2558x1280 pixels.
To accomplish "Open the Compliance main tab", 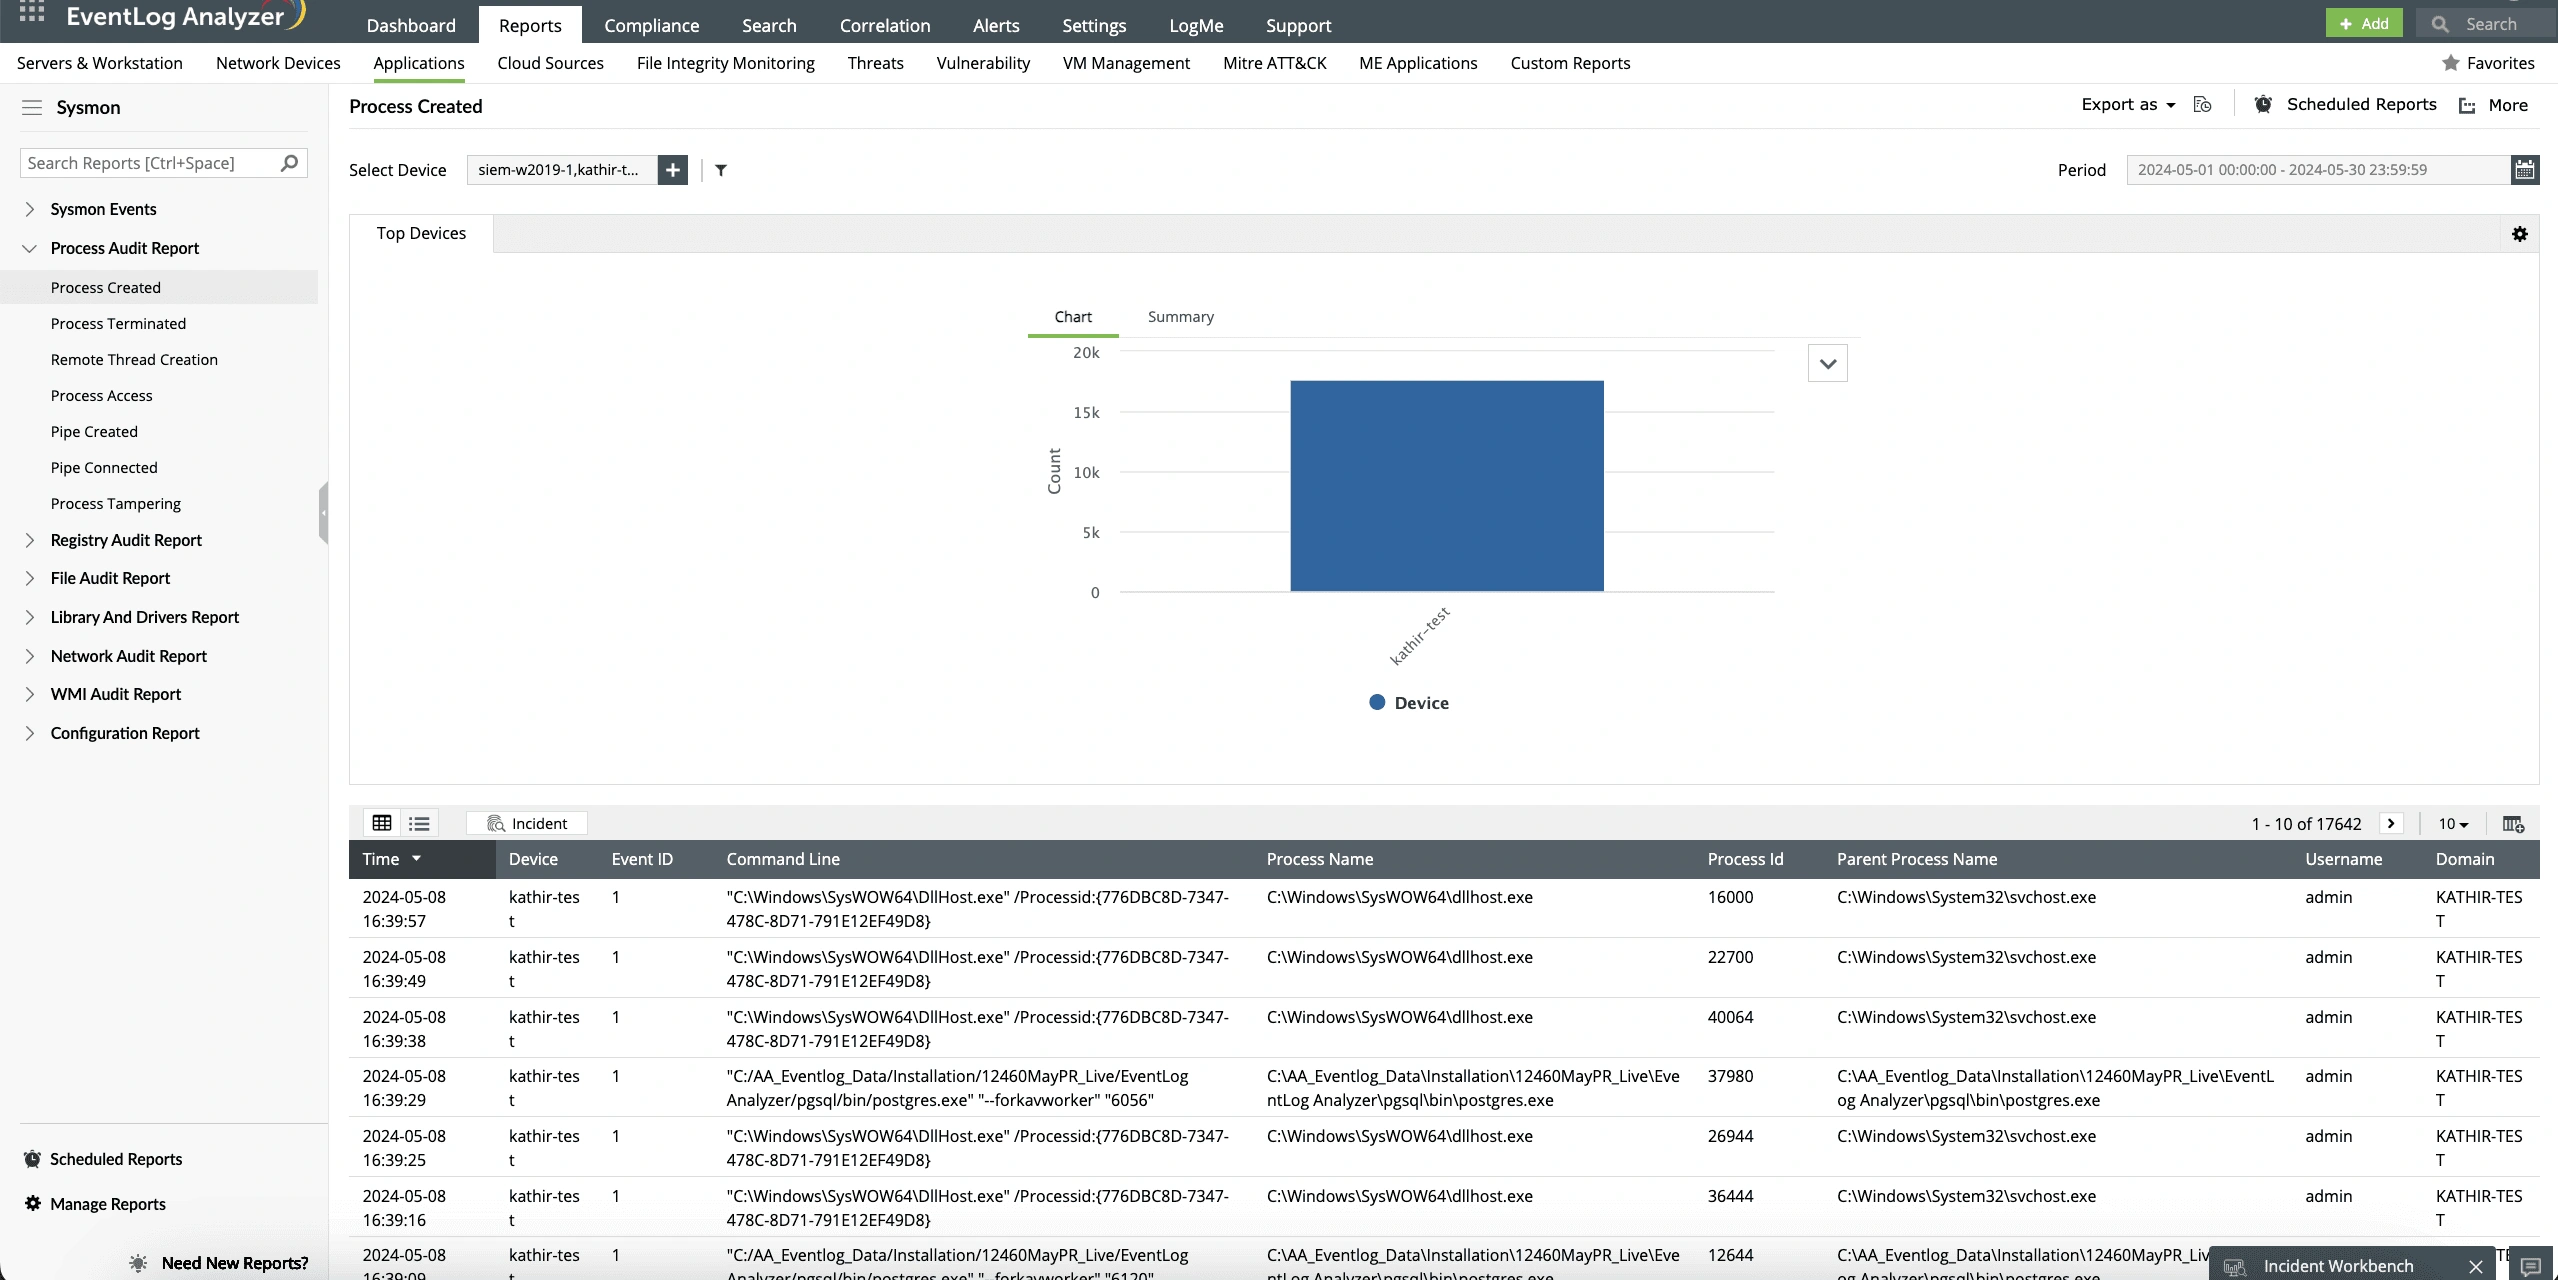I will [651, 25].
